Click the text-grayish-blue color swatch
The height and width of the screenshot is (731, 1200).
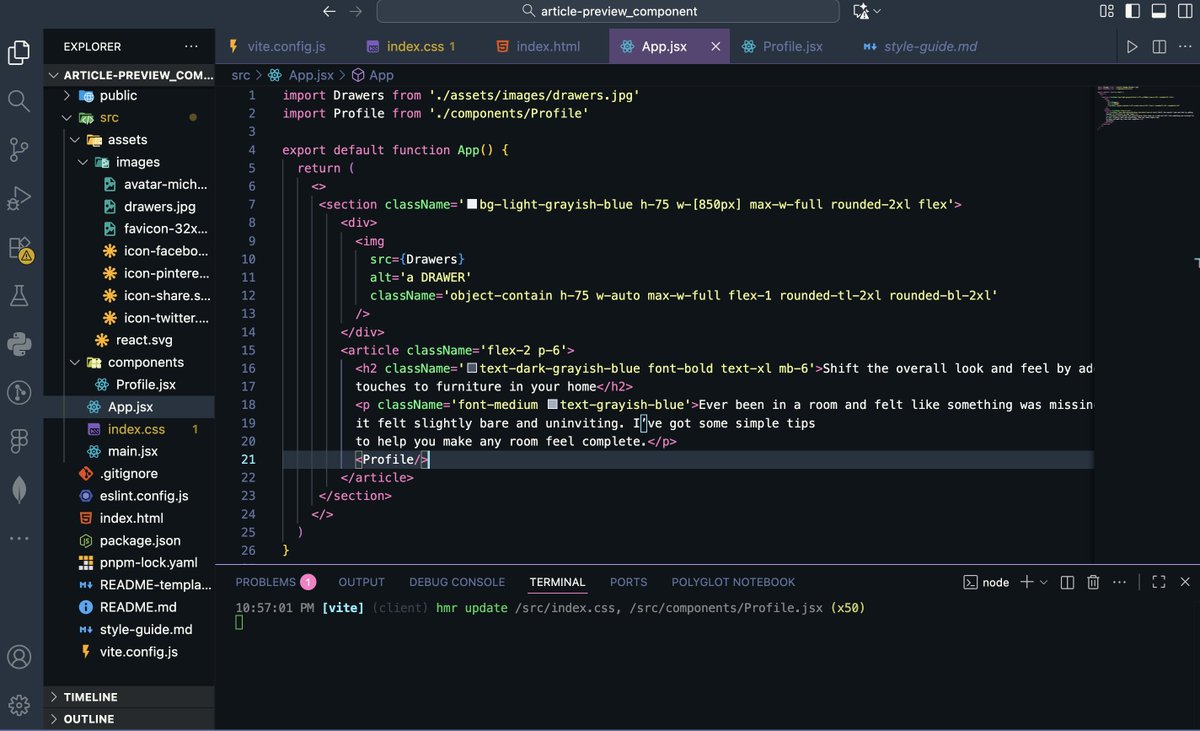tap(552, 405)
